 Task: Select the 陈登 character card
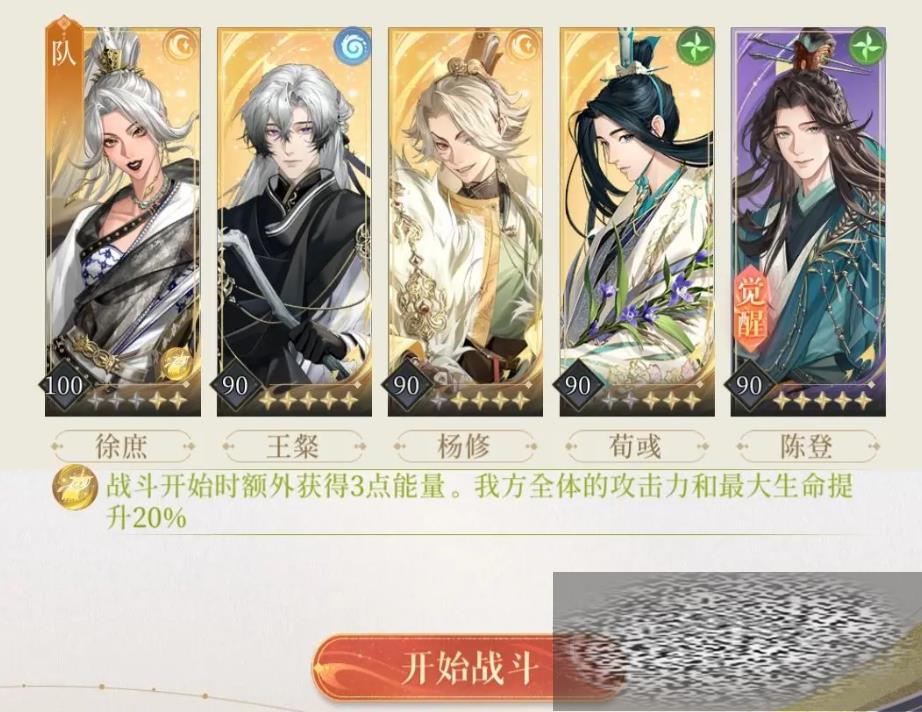(808, 221)
